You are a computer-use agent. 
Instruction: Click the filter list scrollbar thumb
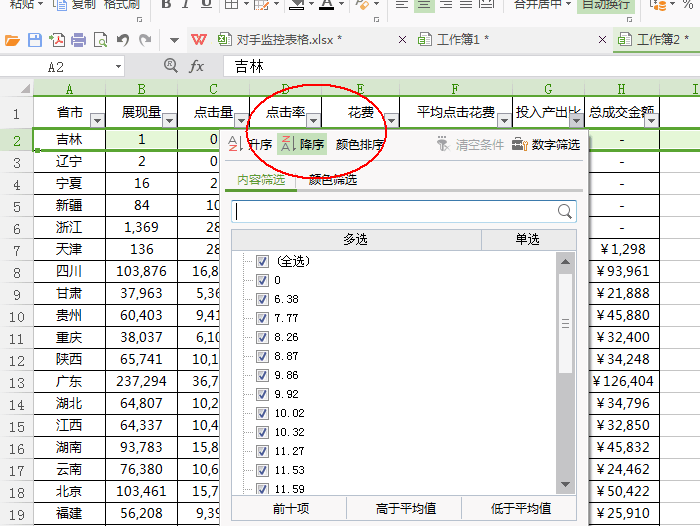coord(566,324)
